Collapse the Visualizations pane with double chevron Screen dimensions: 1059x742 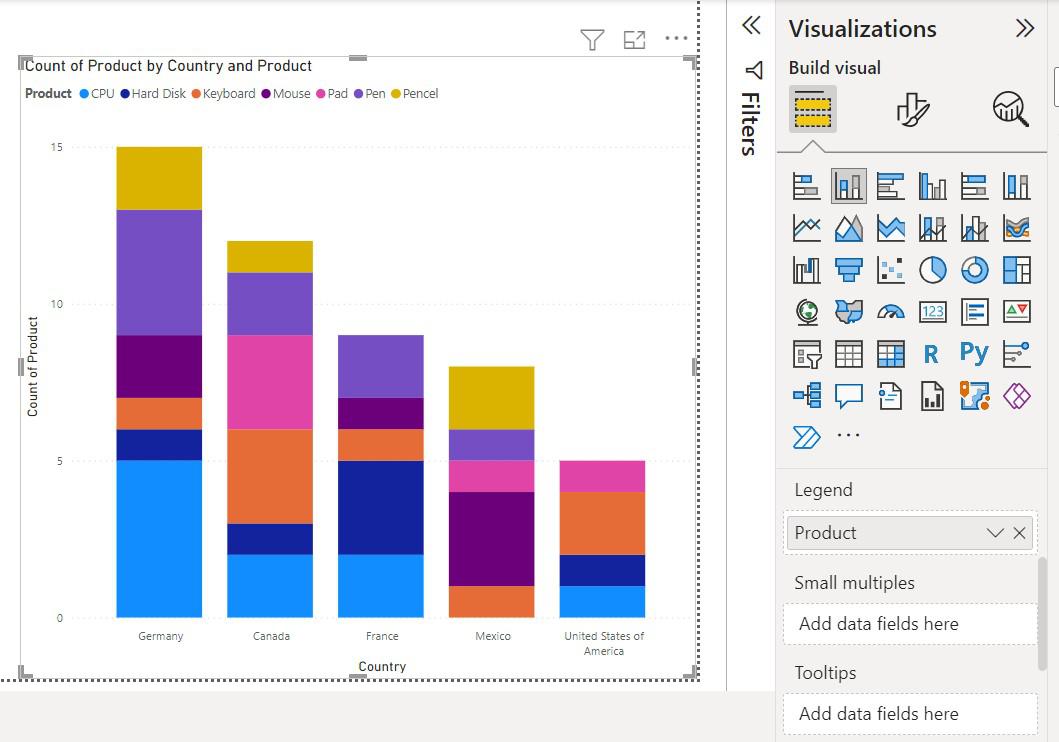[1025, 28]
